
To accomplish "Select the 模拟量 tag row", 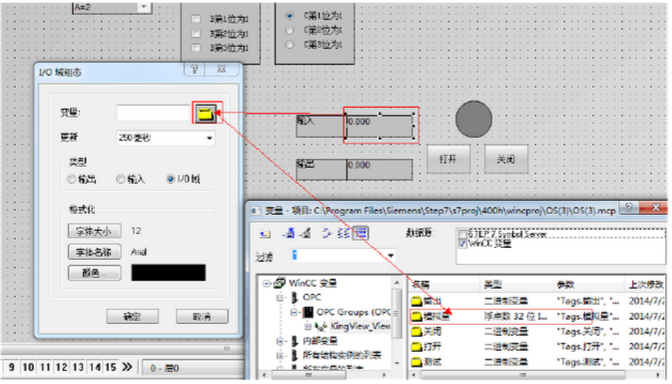I will pos(501,316).
